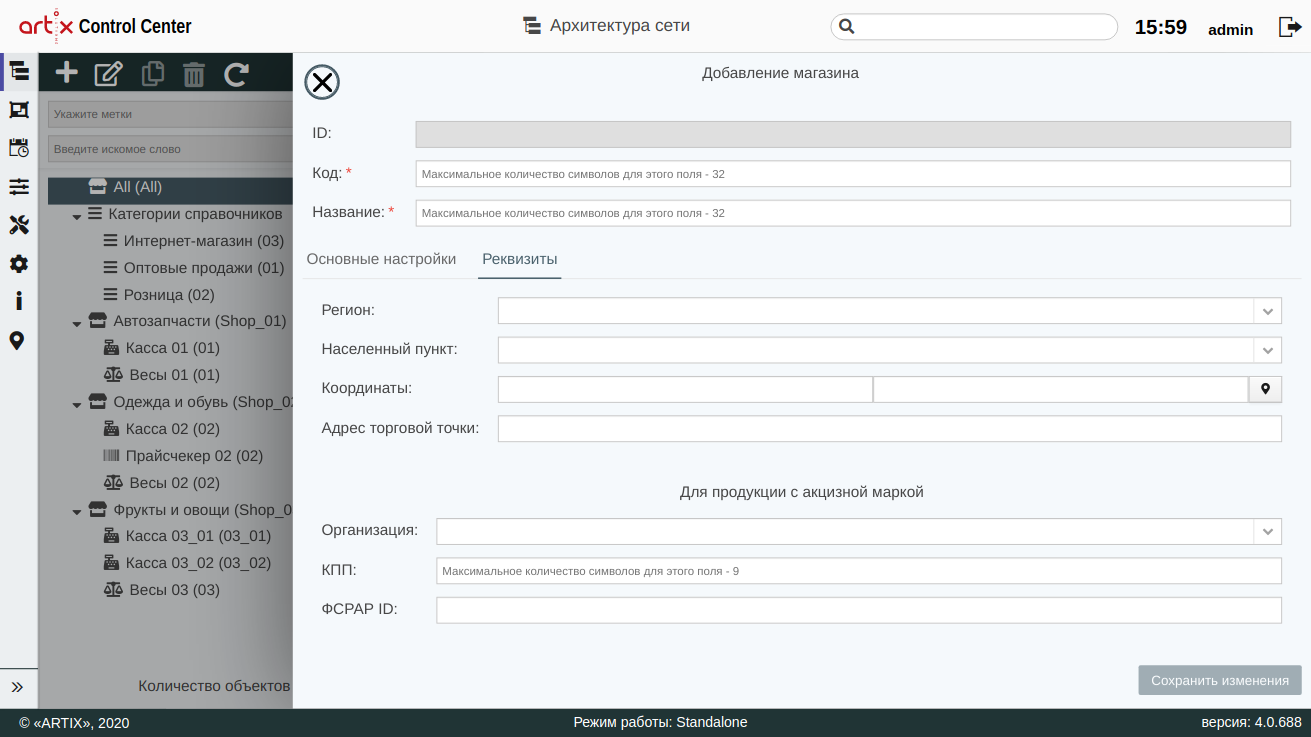Expand the sidebar with double chevron
The height and width of the screenshot is (737, 1311).
pyautogui.click(x=17, y=687)
